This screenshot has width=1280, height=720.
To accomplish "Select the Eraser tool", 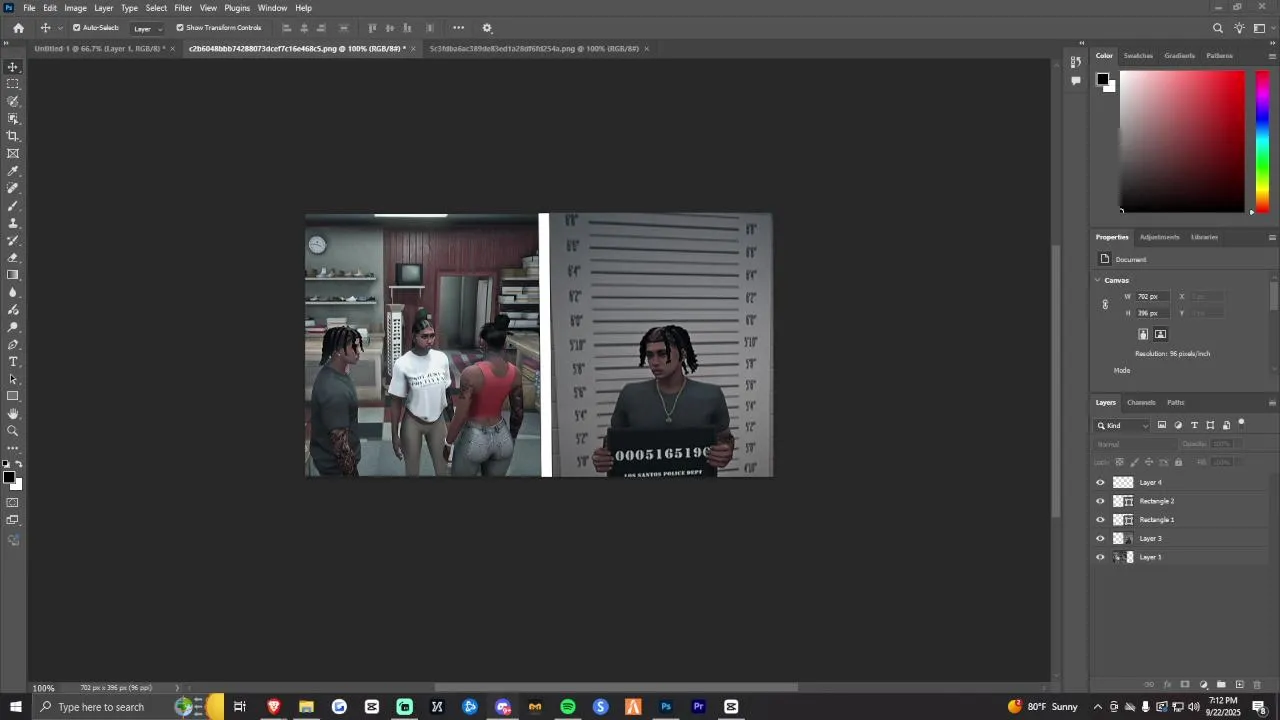I will pyautogui.click(x=13, y=258).
